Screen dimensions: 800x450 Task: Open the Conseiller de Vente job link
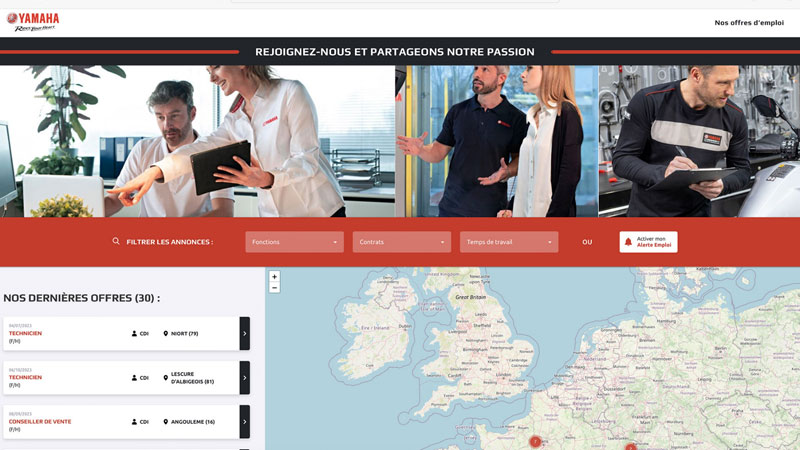(x=40, y=421)
